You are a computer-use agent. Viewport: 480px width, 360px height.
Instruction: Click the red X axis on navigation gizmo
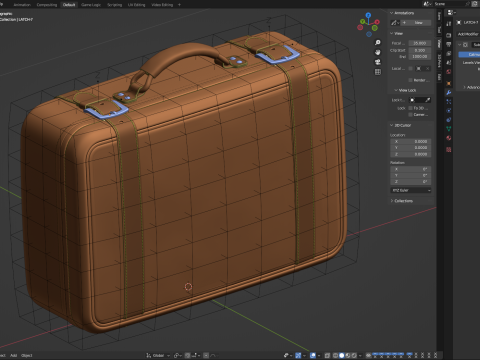tap(377, 22)
